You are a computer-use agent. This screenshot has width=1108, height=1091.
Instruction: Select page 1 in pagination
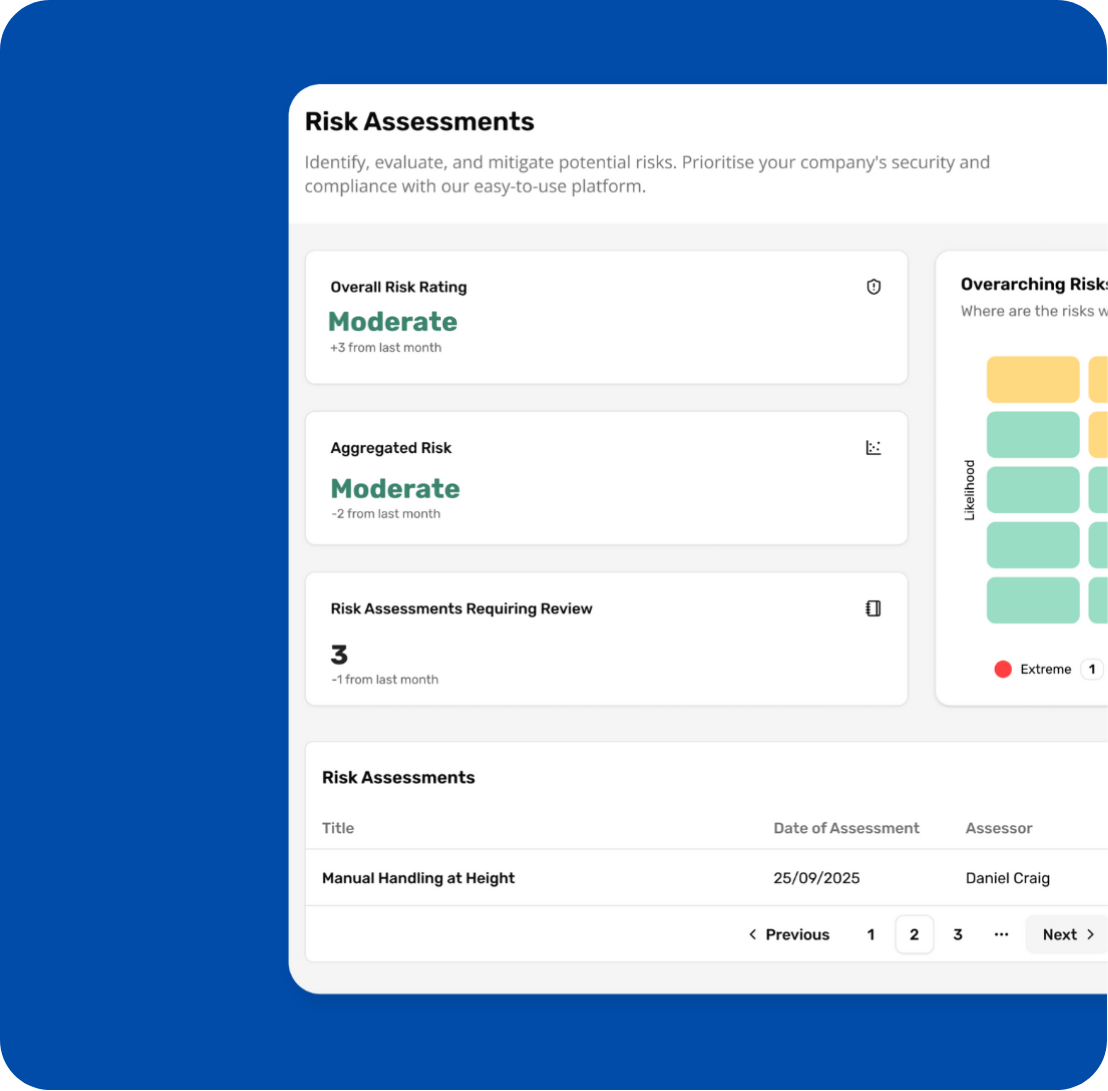click(x=870, y=934)
